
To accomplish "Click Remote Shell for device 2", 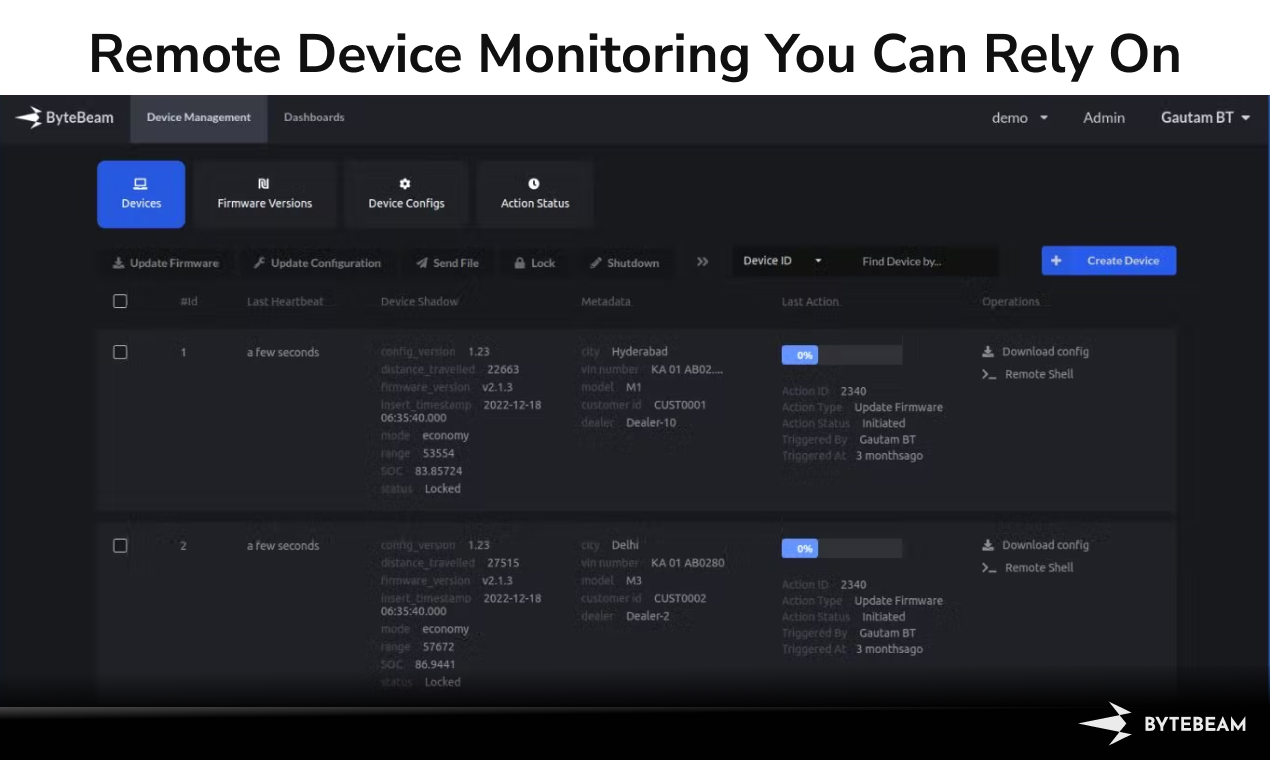I will 1028,568.
